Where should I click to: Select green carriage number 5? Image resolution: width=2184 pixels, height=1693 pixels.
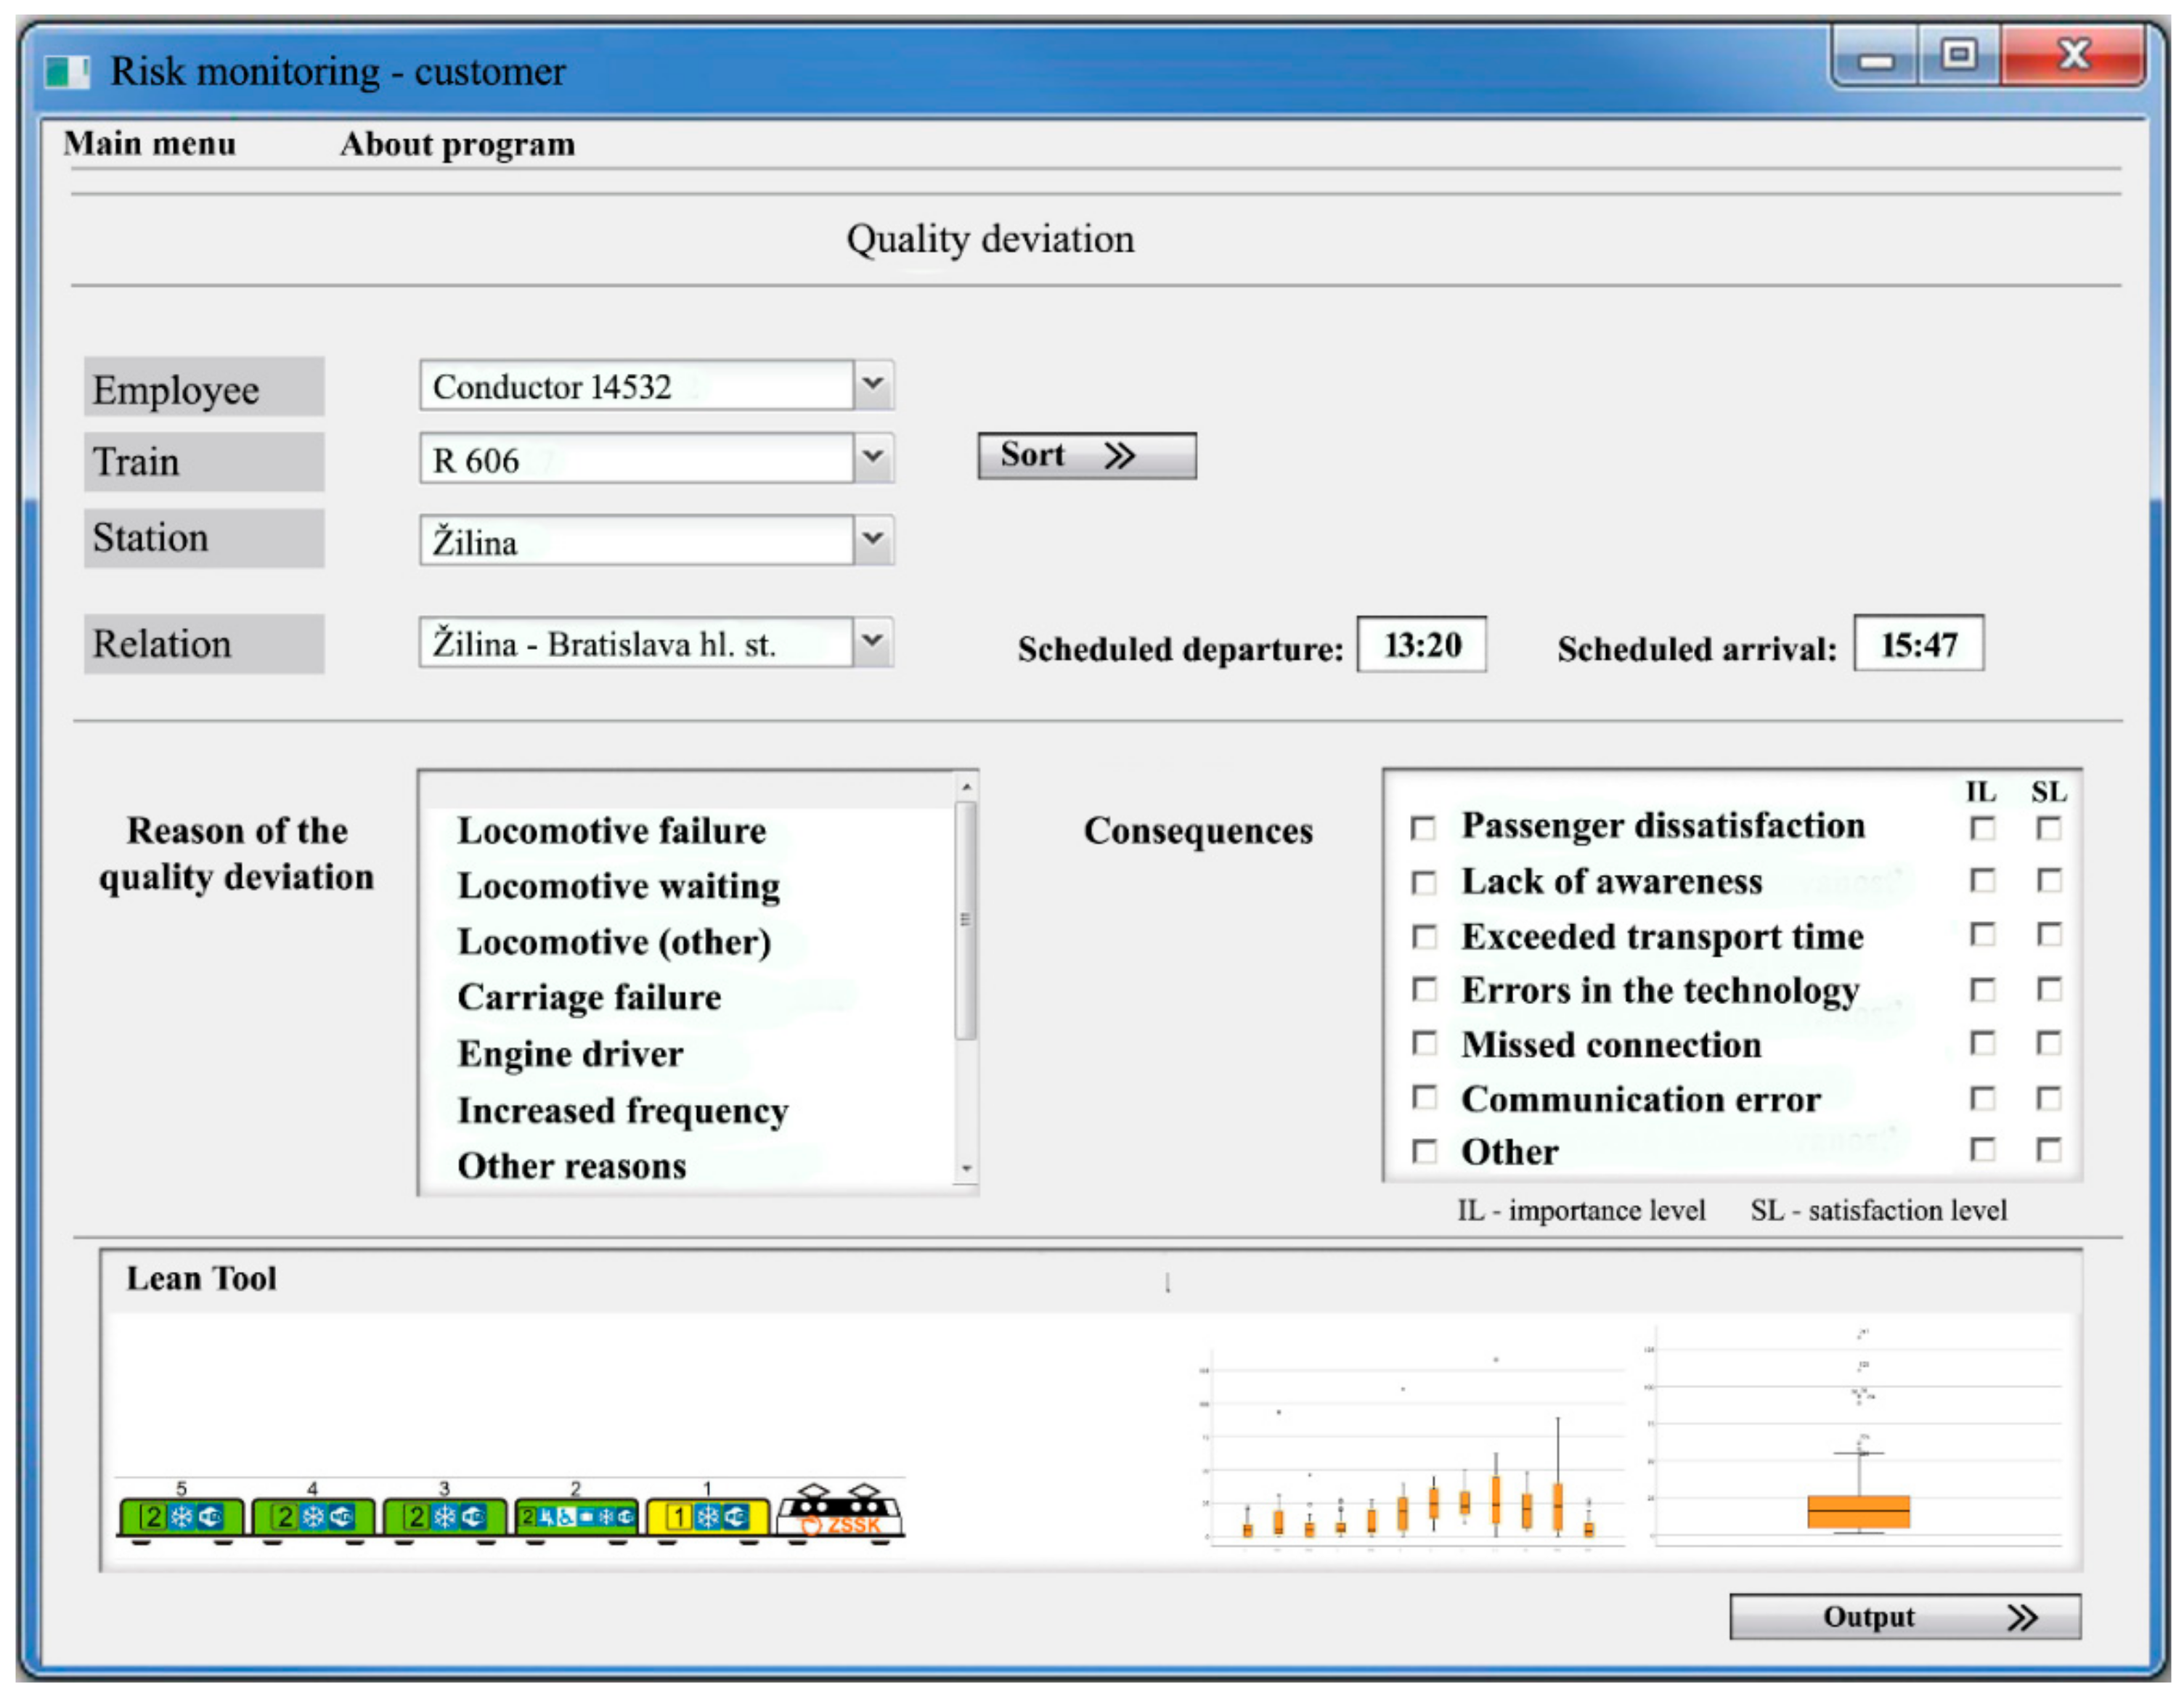[x=181, y=1516]
